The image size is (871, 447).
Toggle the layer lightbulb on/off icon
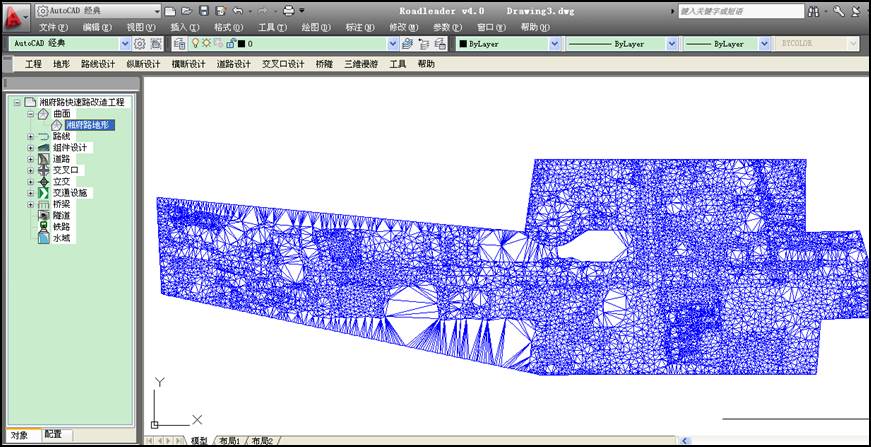195,44
